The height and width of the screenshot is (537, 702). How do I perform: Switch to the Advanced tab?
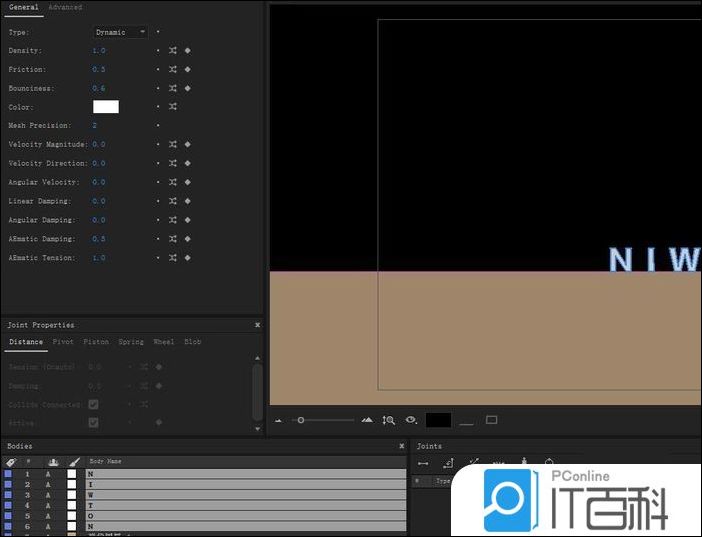click(65, 7)
